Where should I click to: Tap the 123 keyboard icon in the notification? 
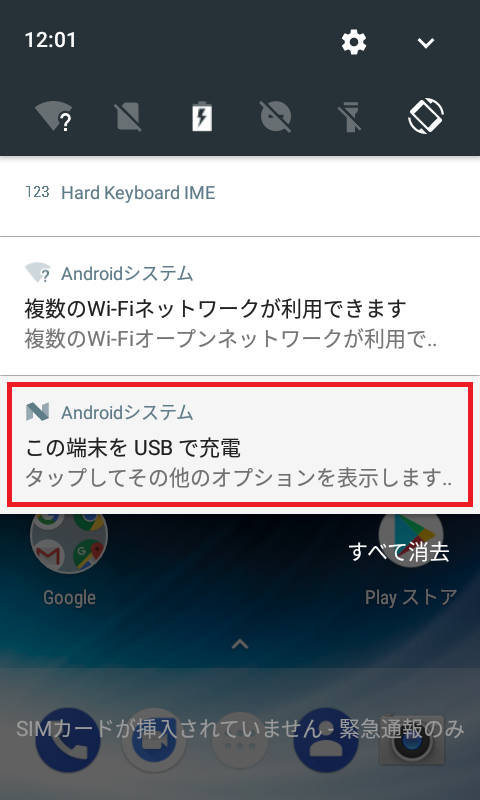37,192
